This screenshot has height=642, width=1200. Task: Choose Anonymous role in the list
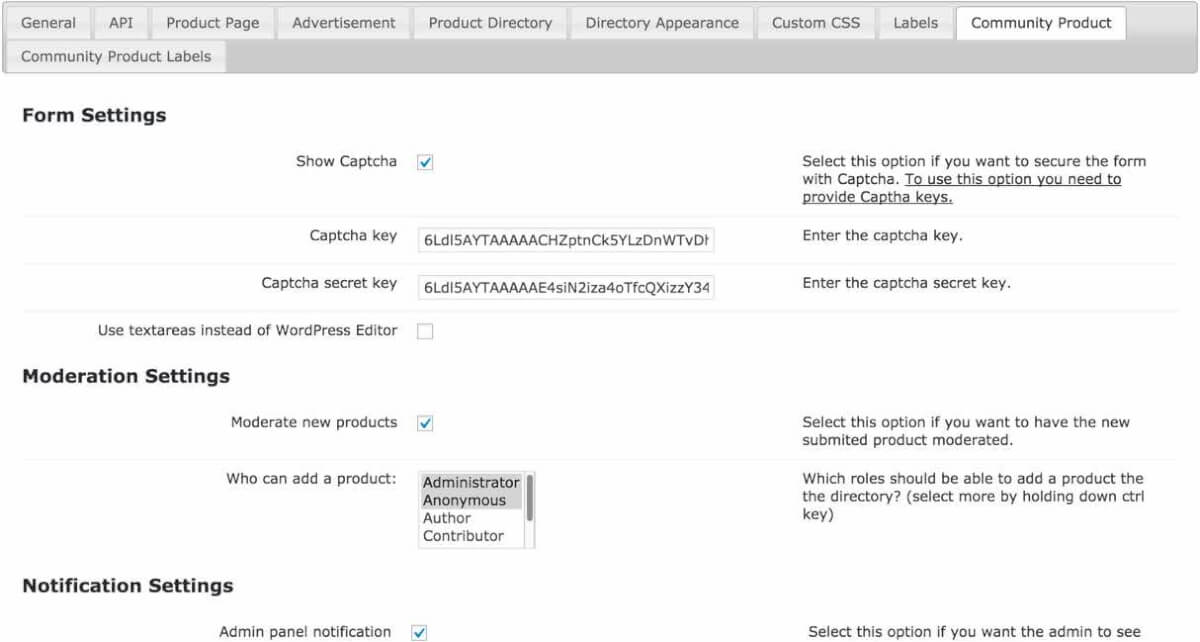464,500
